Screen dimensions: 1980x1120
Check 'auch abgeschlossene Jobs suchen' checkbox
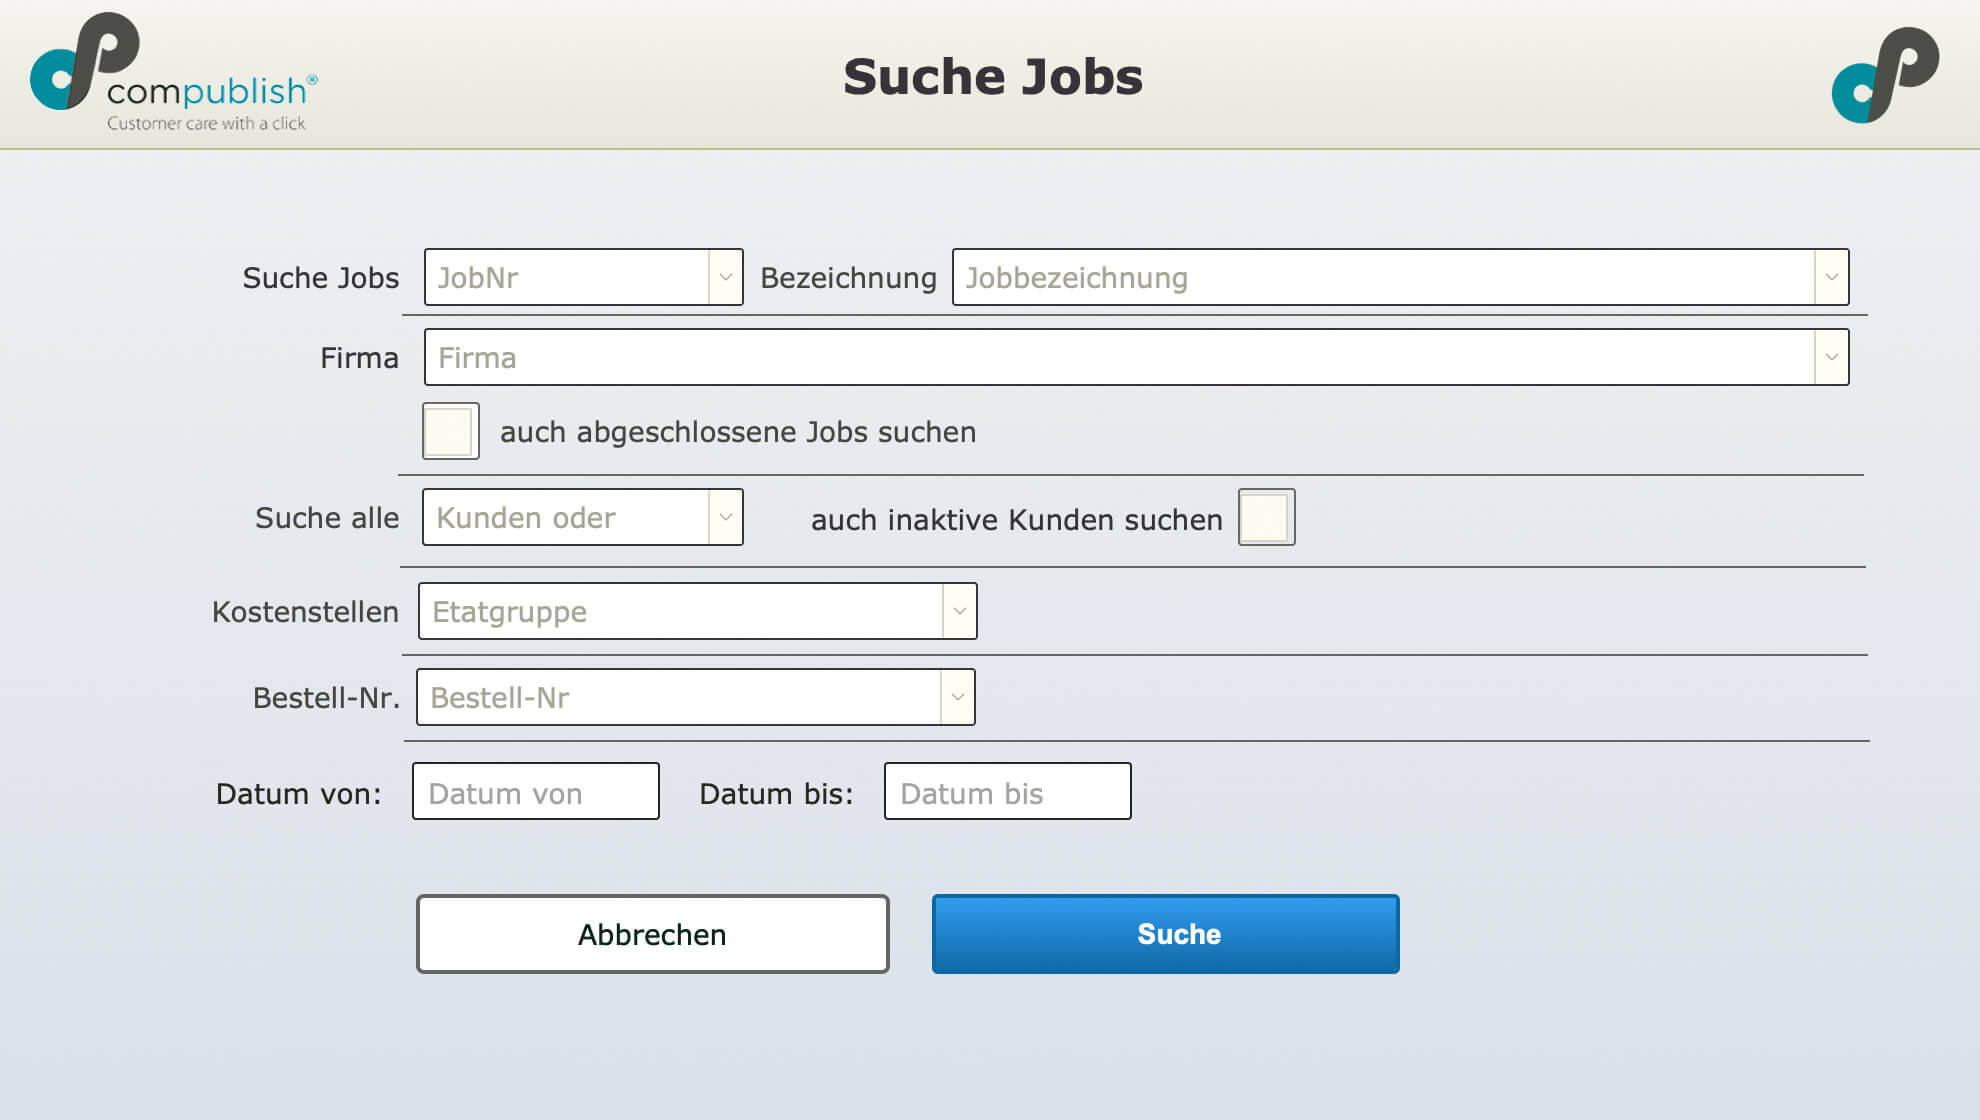point(450,431)
